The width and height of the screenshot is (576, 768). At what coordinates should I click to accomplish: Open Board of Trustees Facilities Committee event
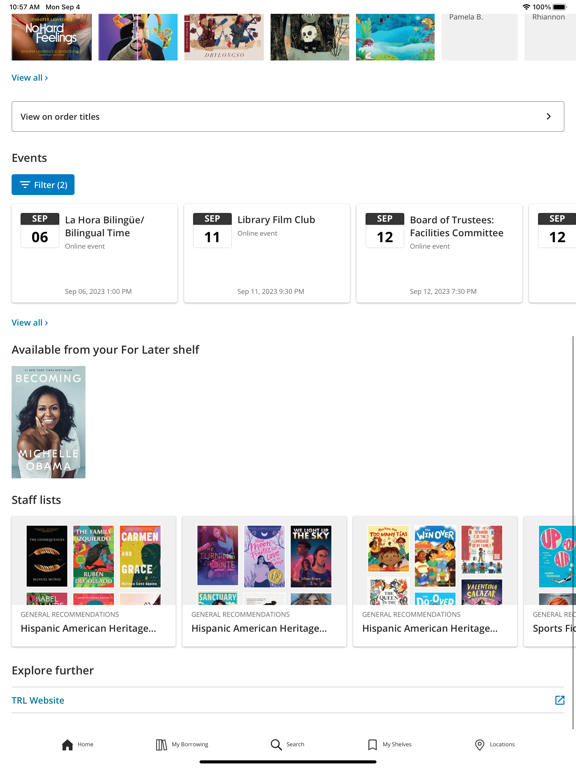[x=439, y=253]
